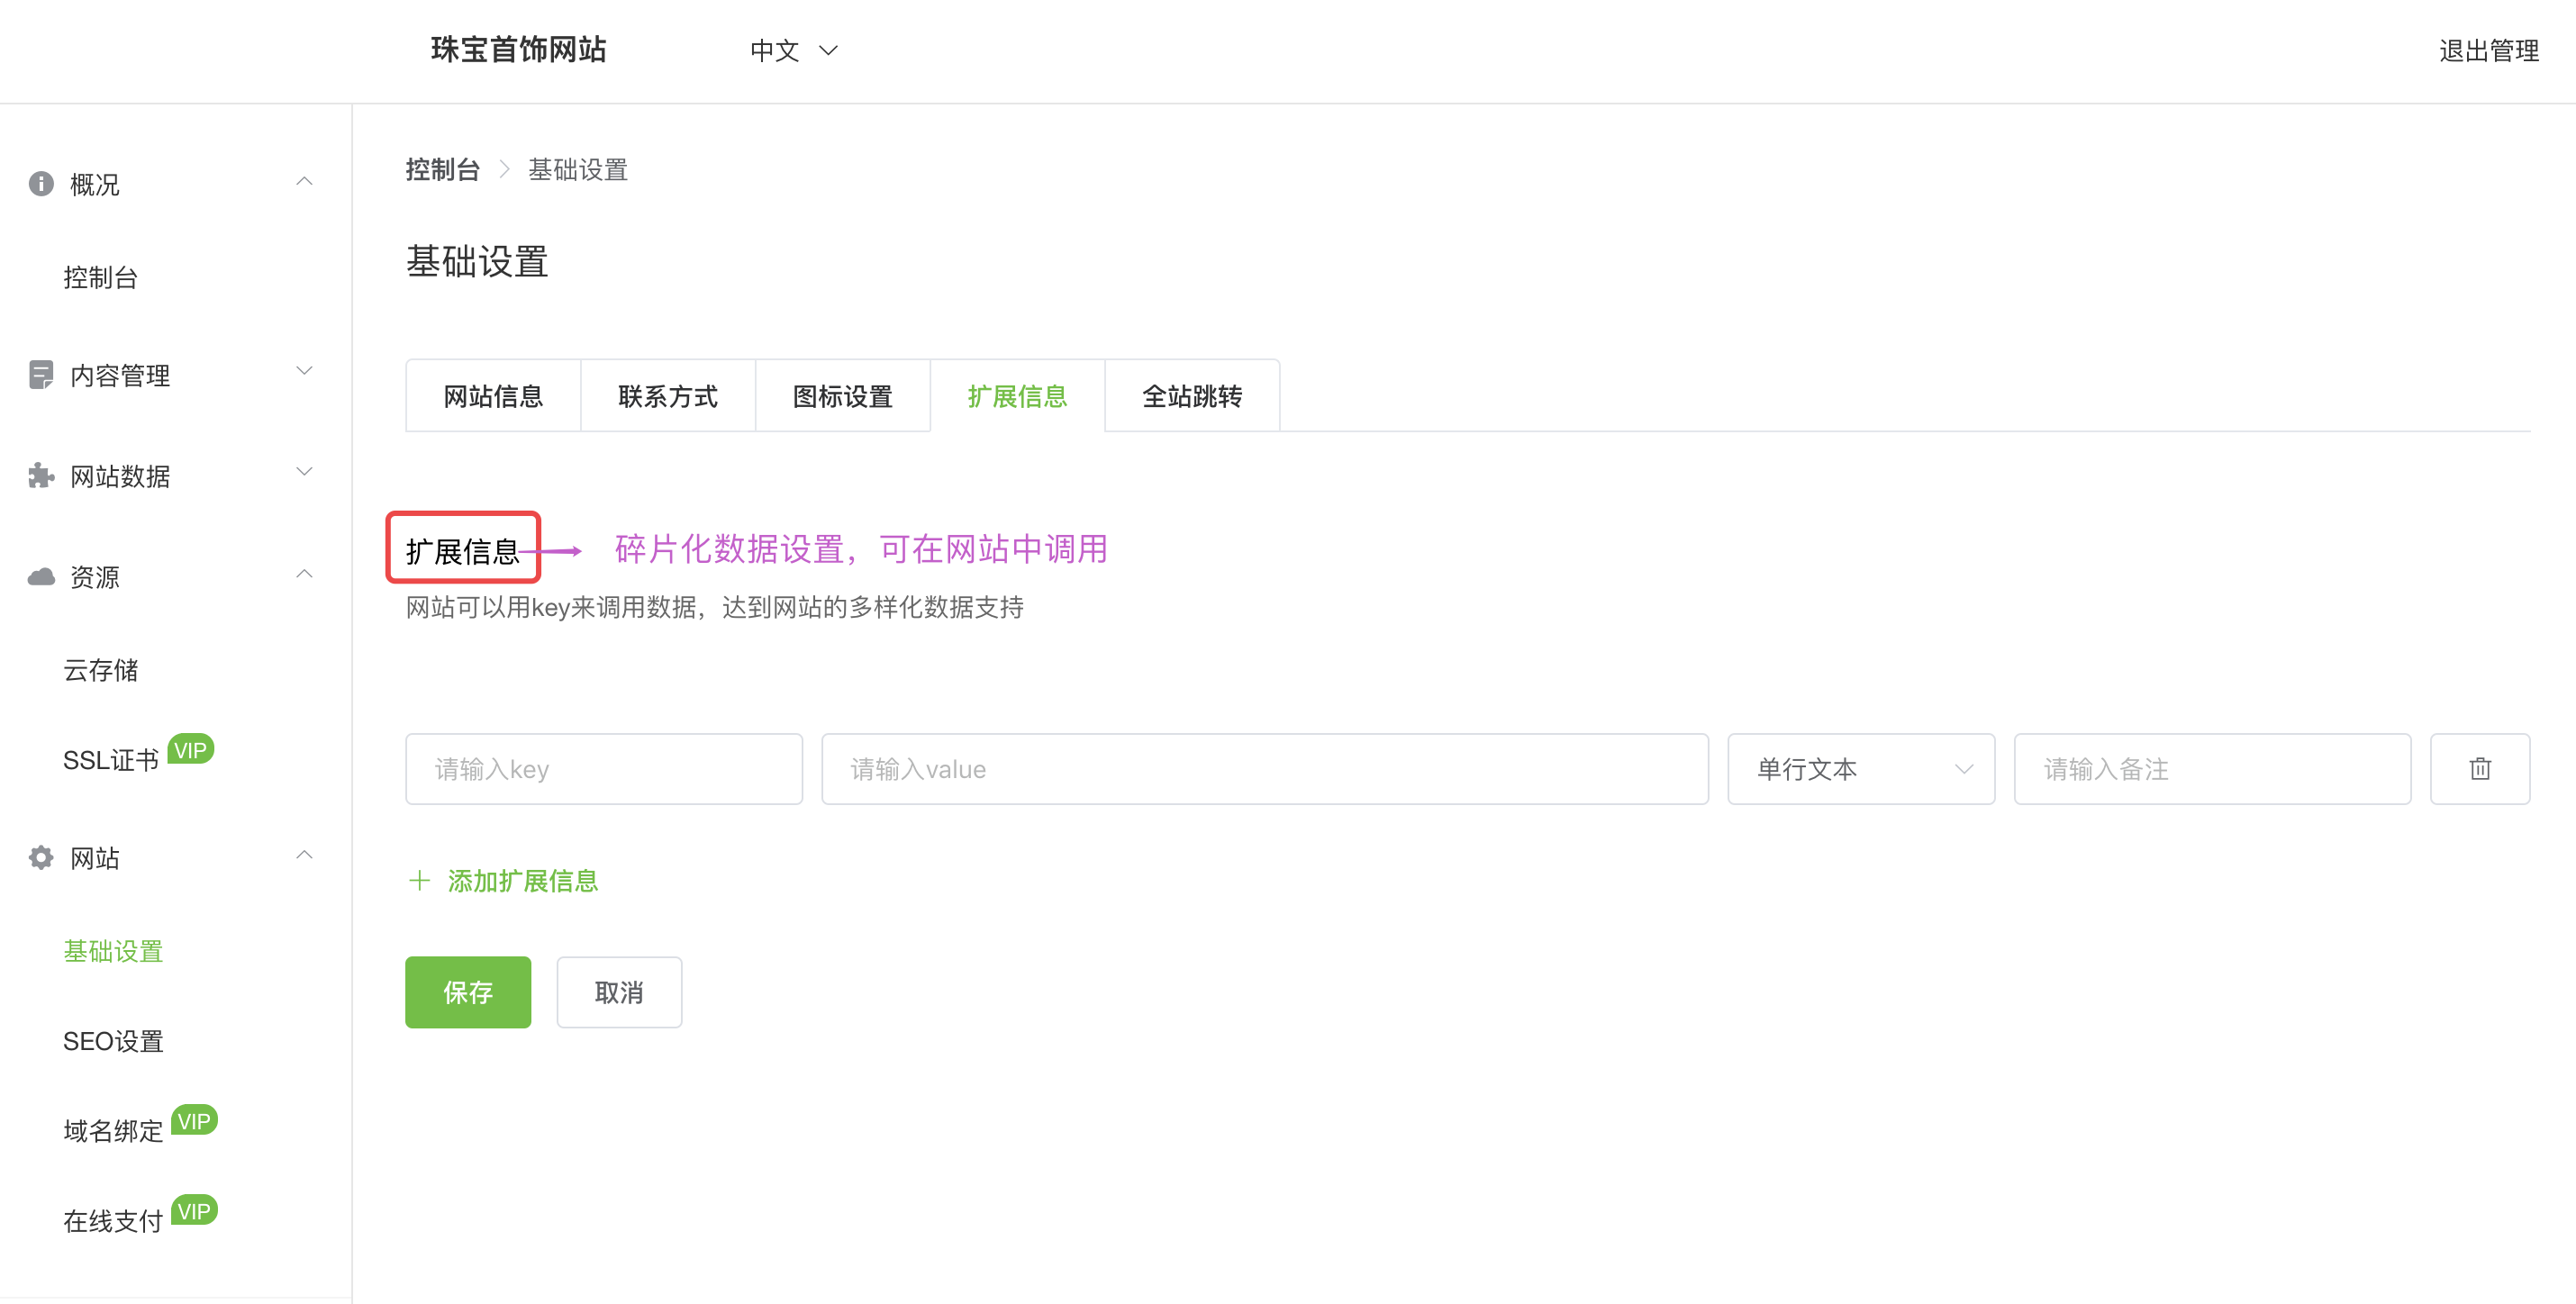Focus the 请输入备注 input field

(x=2212, y=769)
